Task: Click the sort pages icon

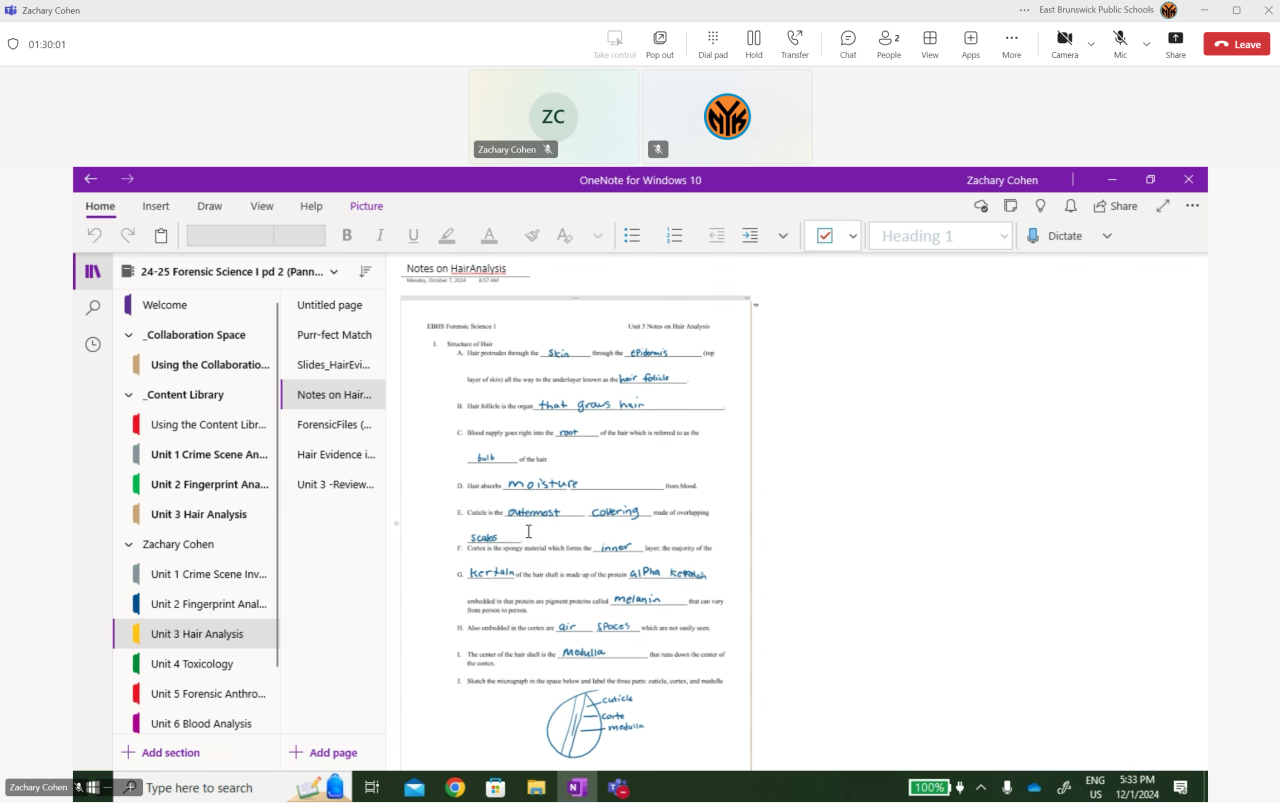Action: (x=365, y=272)
